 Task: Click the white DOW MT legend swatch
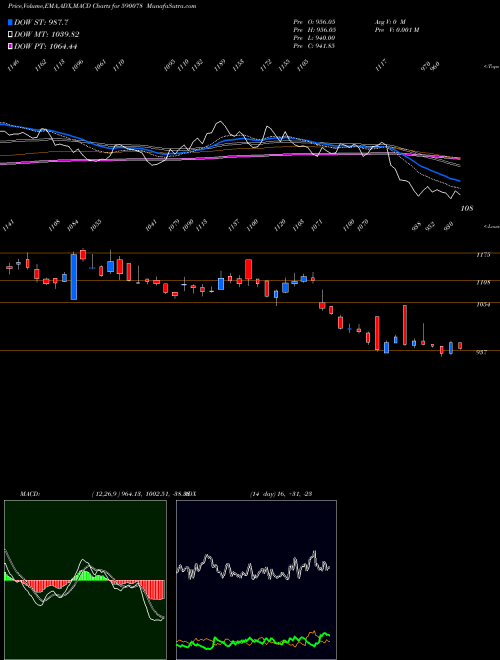pyautogui.click(x=11, y=35)
